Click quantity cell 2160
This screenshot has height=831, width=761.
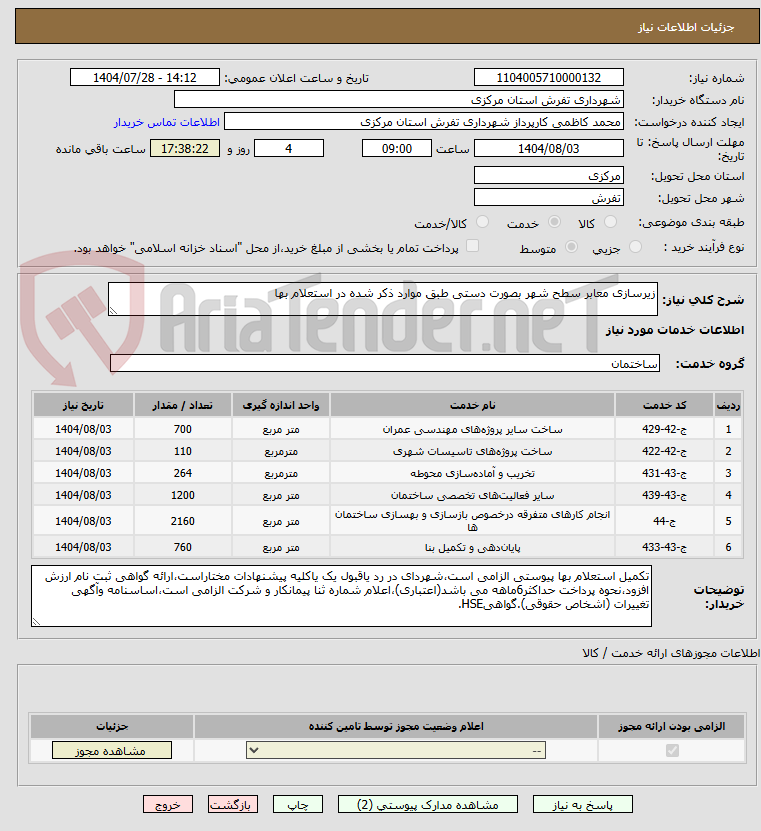pos(183,521)
